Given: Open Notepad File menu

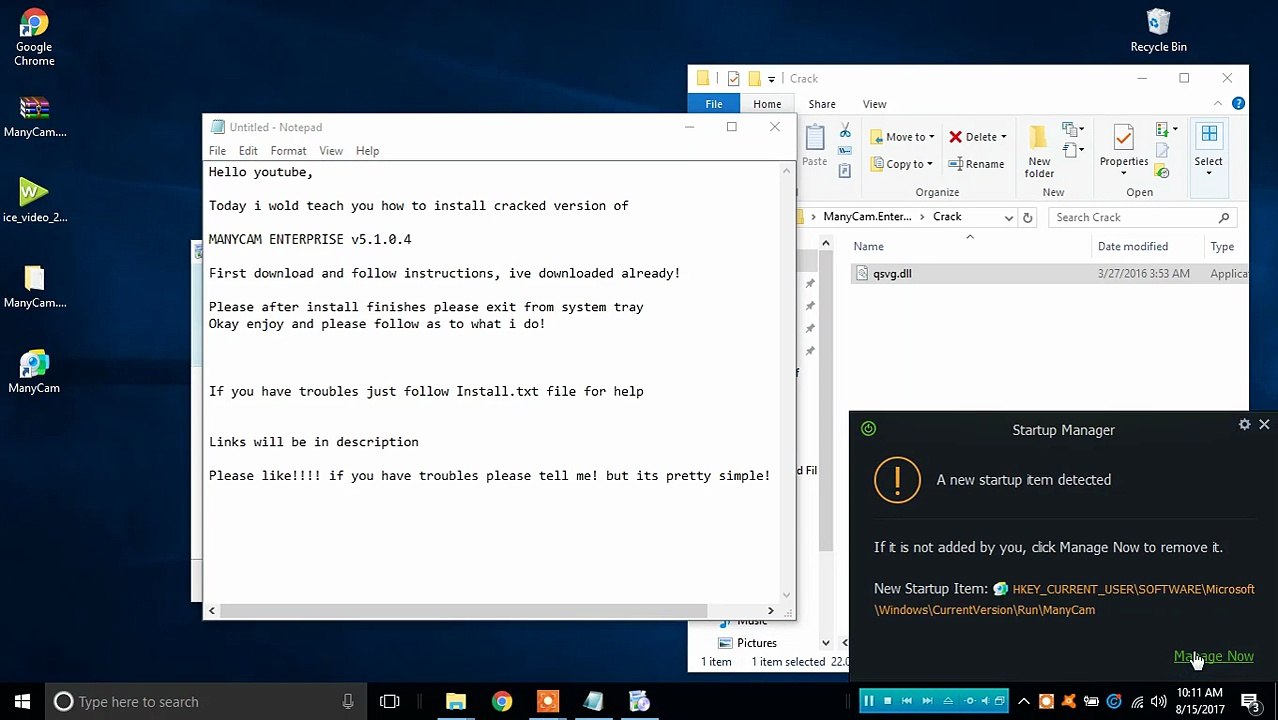Looking at the screenshot, I should coord(217,151).
